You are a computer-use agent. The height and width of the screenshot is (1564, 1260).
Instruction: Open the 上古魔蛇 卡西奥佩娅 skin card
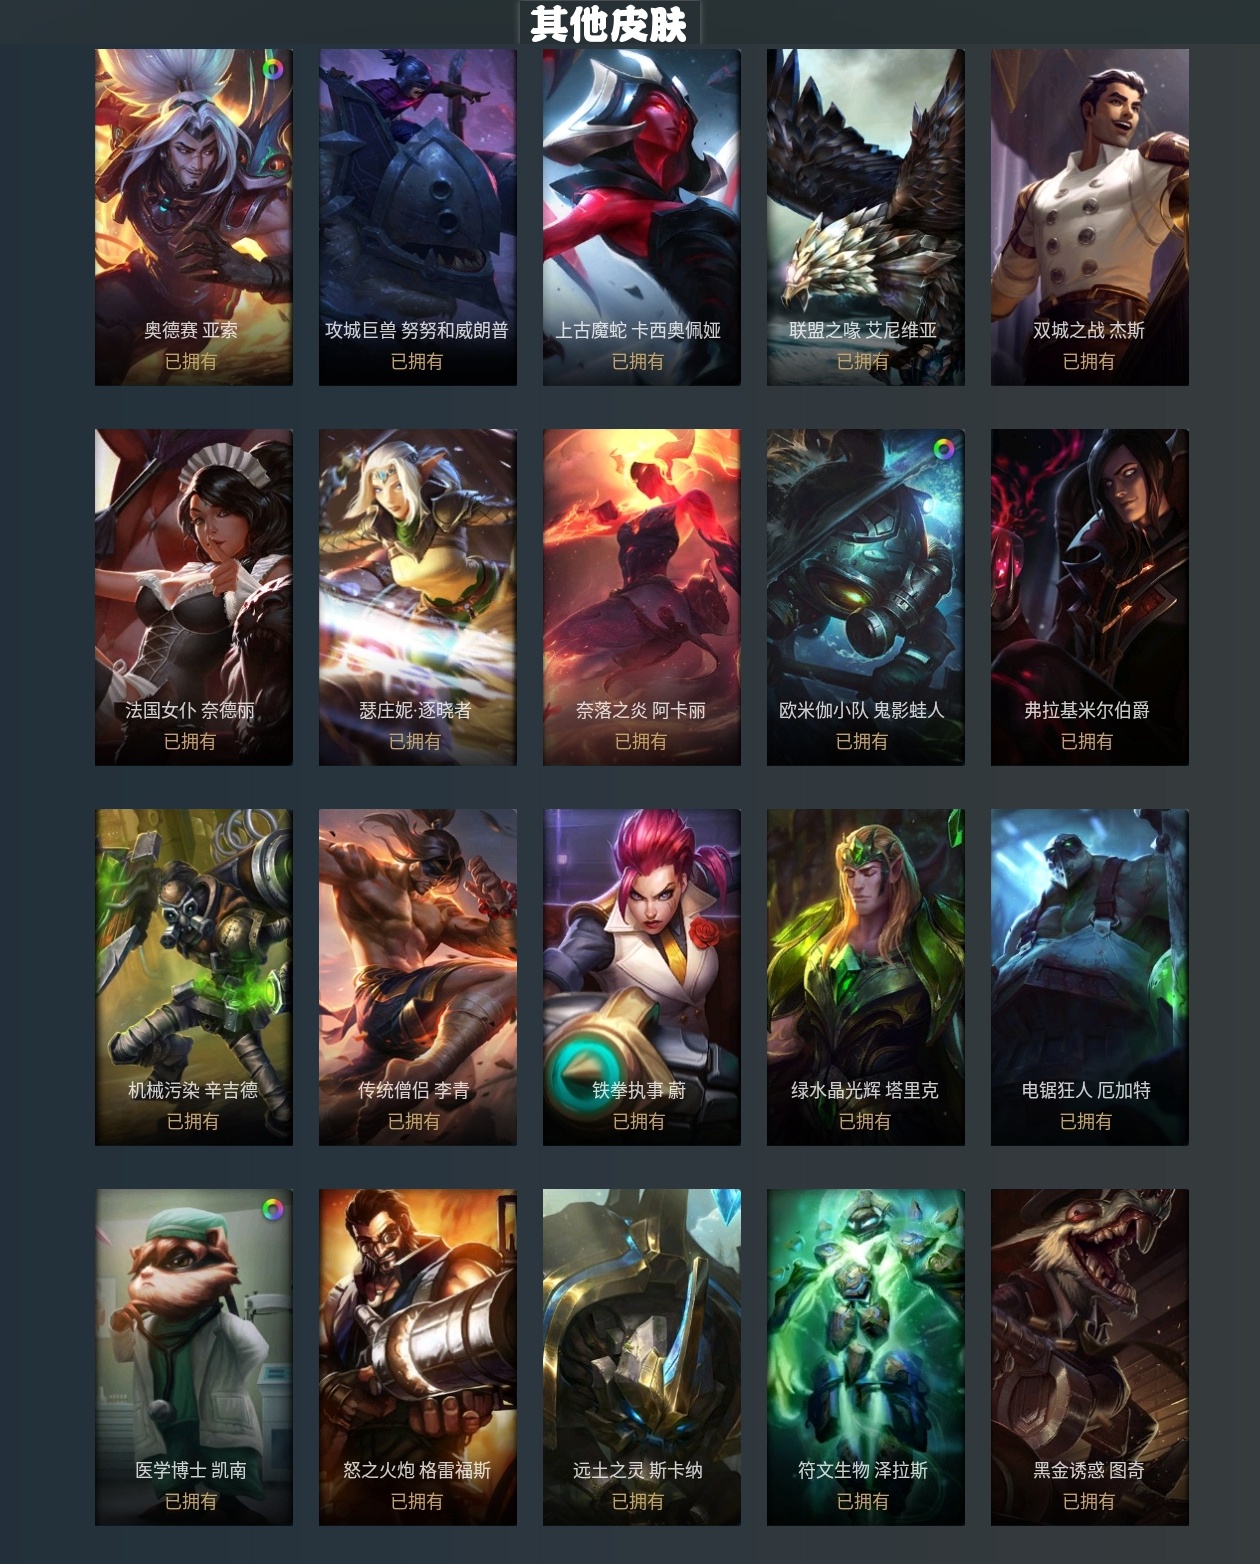pyautogui.click(x=642, y=217)
